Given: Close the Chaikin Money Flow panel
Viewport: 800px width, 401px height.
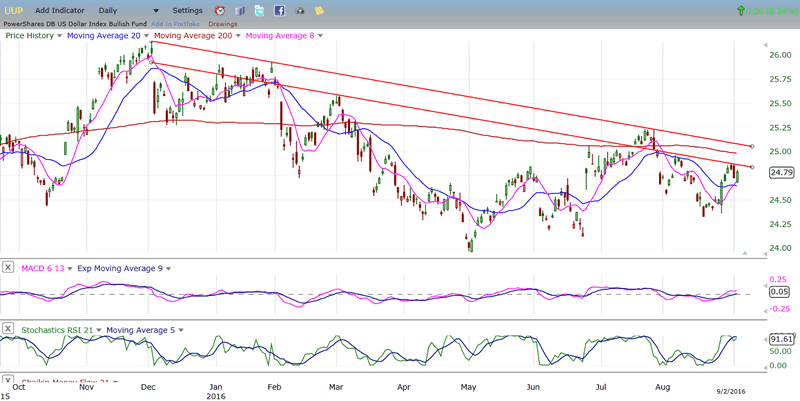Looking at the screenshot, I should click(8, 382).
